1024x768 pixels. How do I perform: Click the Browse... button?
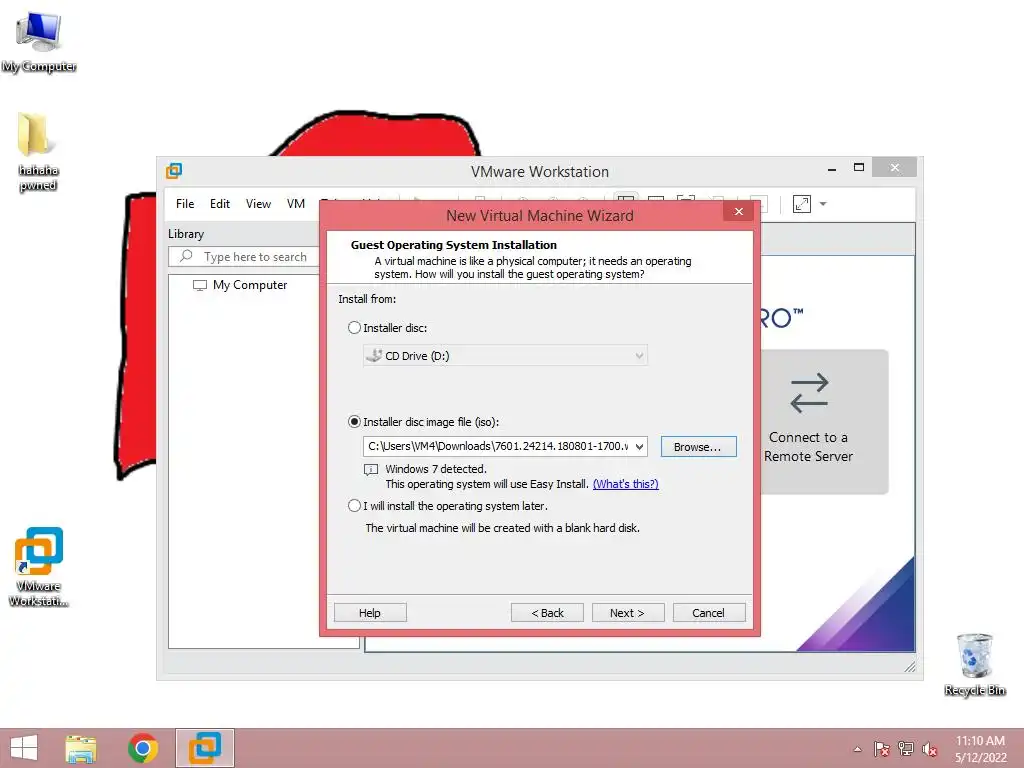click(x=698, y=447)
